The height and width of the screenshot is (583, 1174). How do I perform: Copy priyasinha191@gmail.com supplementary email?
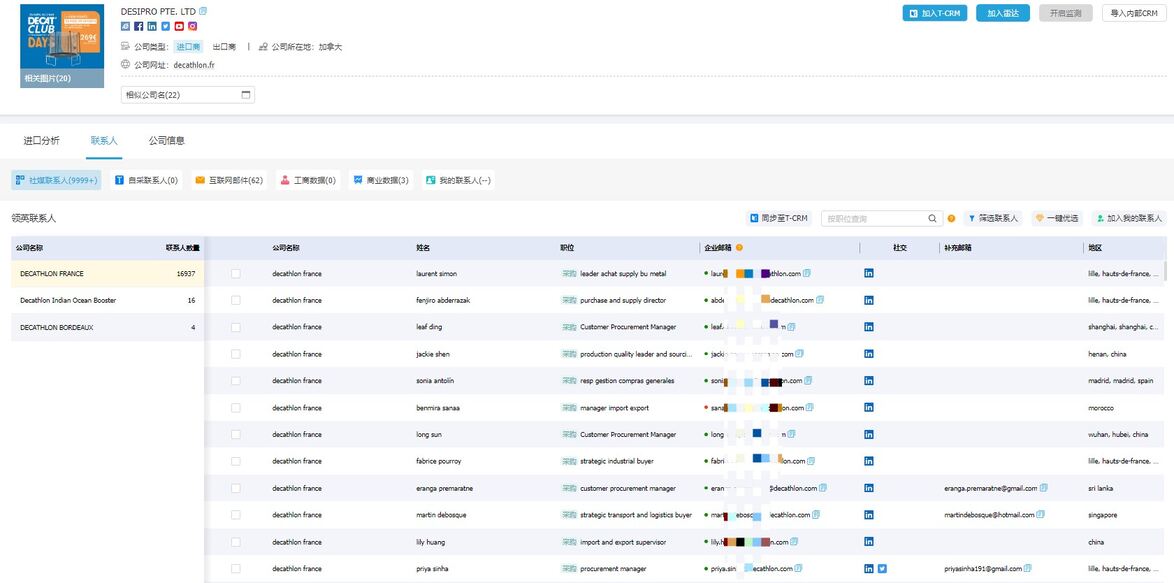(x=1029, y=569)
